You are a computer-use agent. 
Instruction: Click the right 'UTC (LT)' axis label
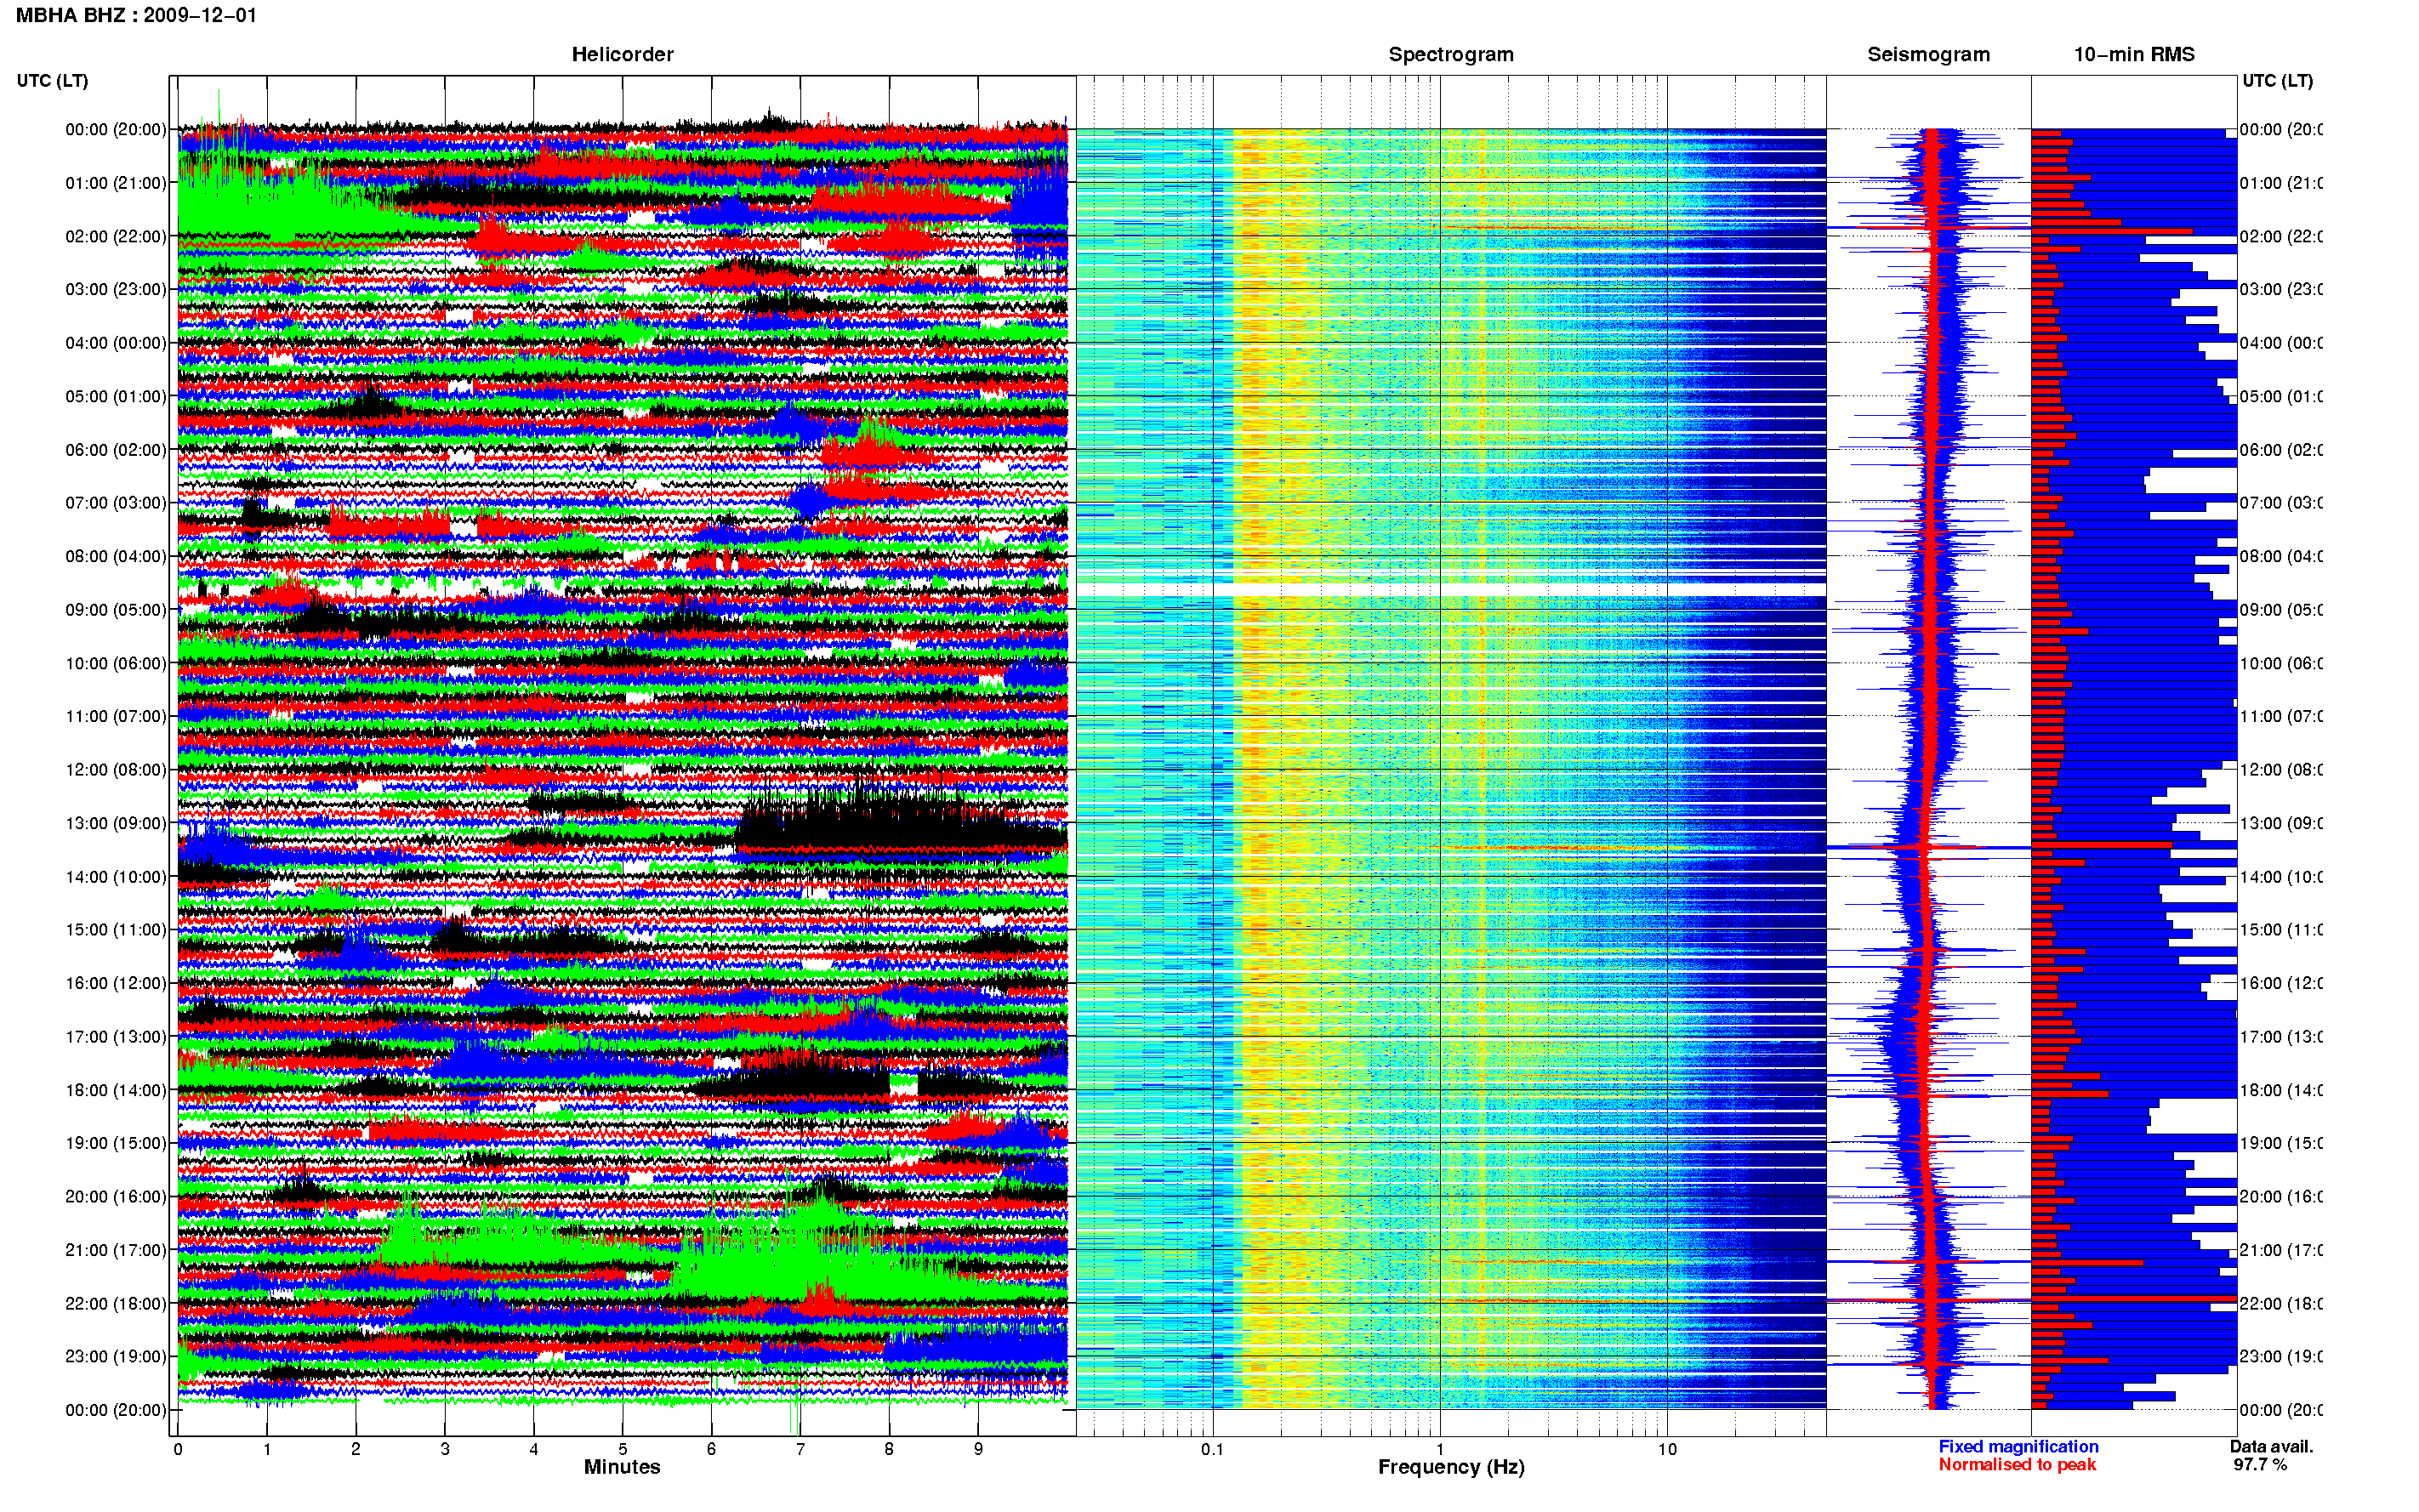point(2277,80)
